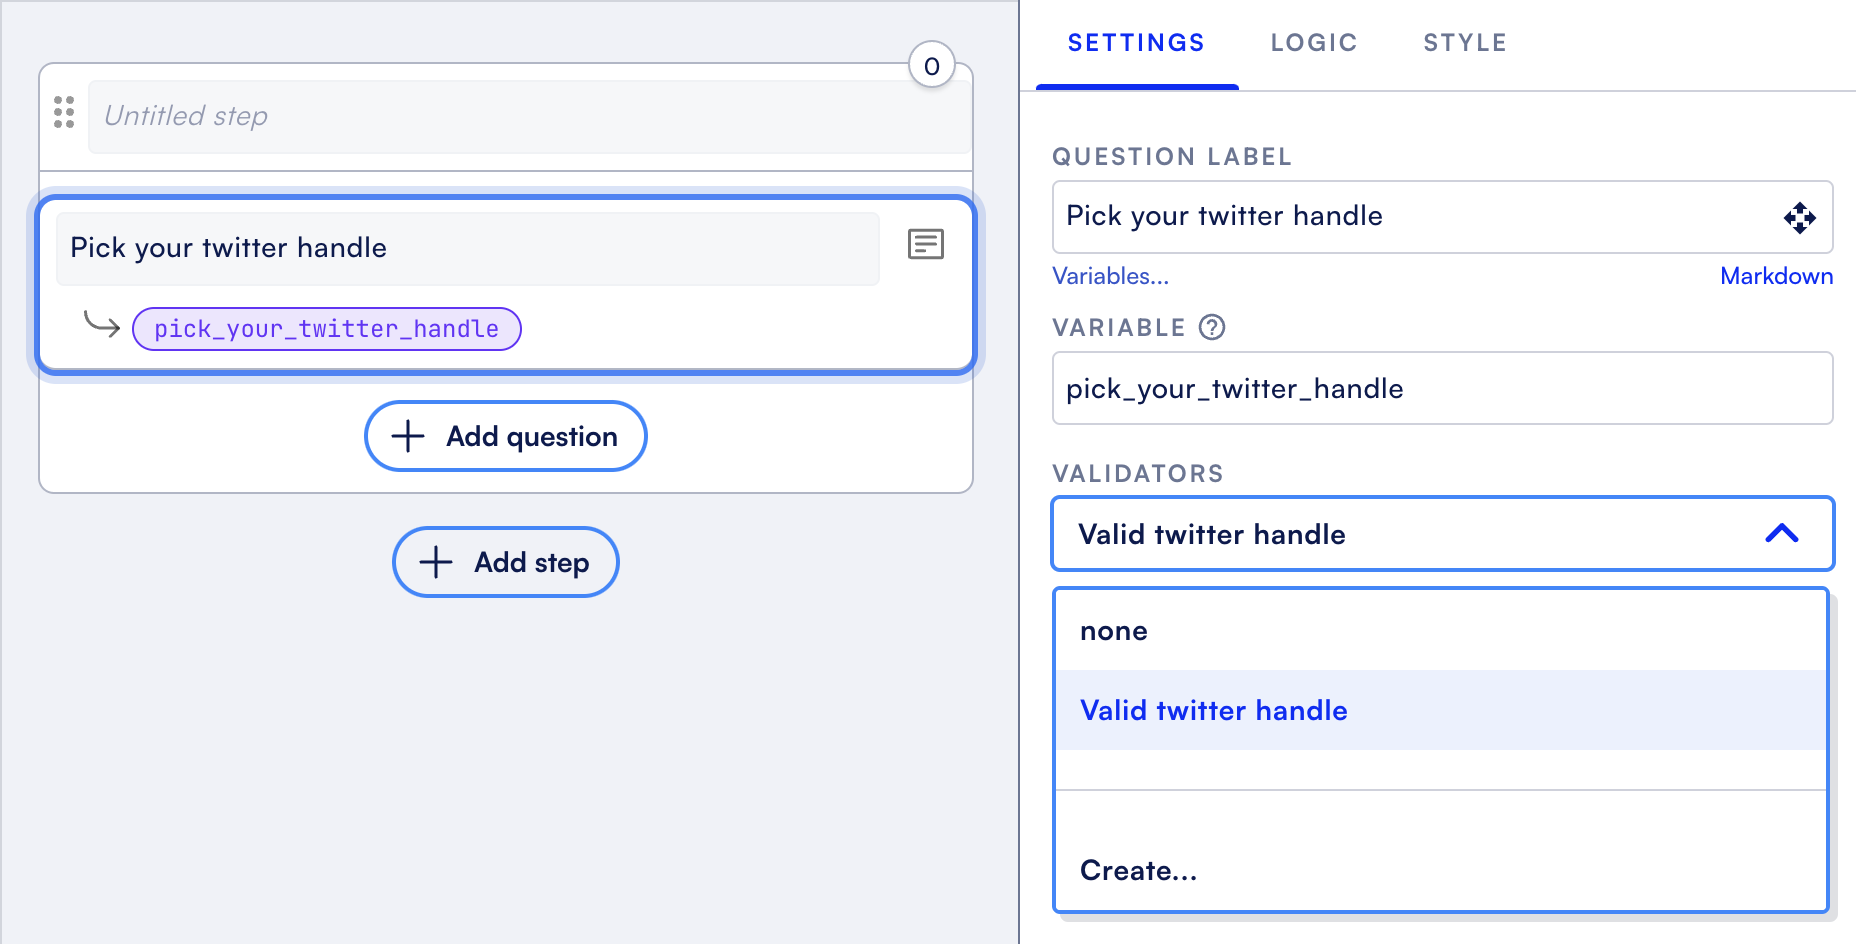Grab the step drag handle dots
The image size is (1856, 944).
pos(64,112)
